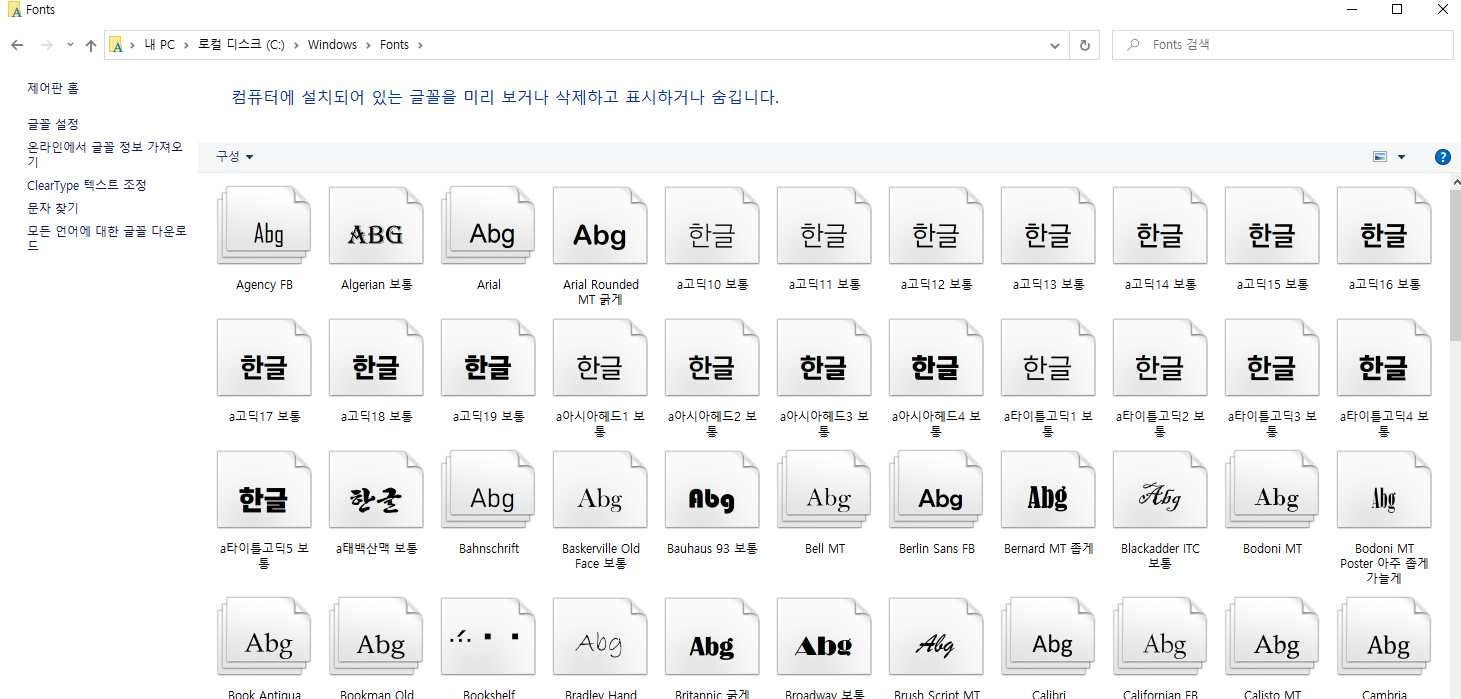The image size is (1461, 699).
Task: Select the Berlin Sans FB font icon
Action: (936, 490)
